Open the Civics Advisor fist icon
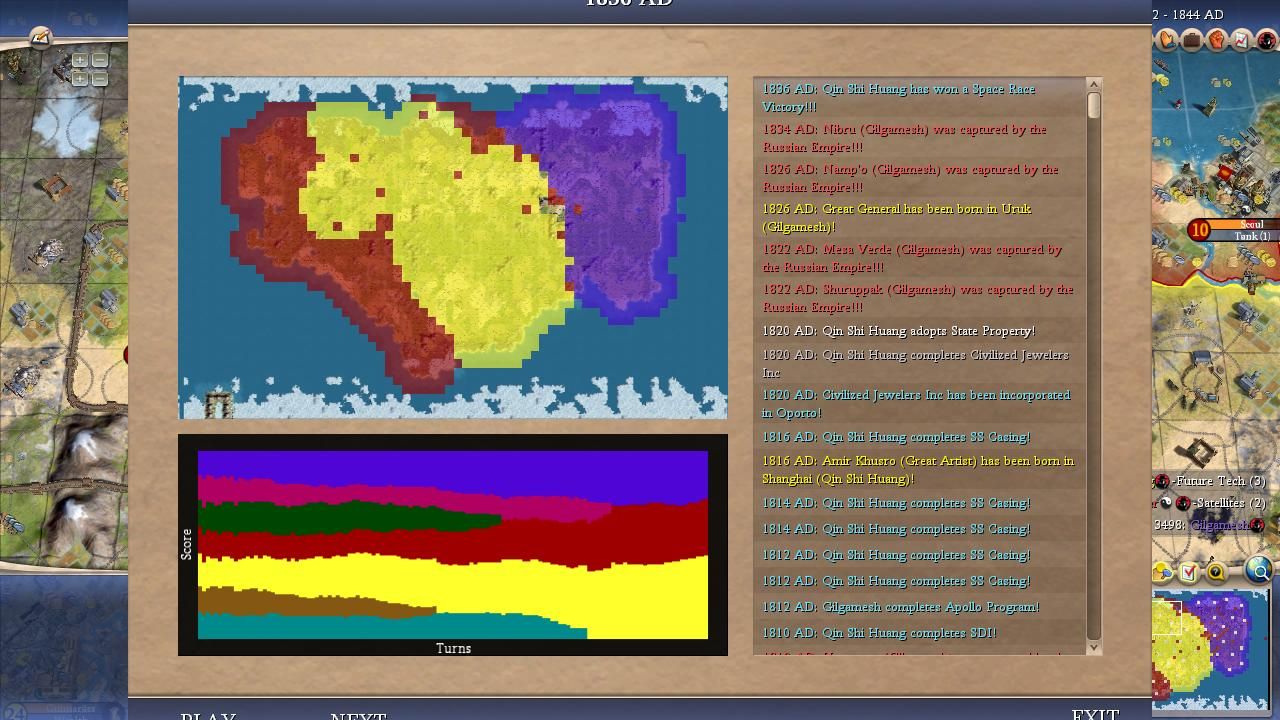The height and width of the screenshot is (720, 1280). click(1217, 40)
